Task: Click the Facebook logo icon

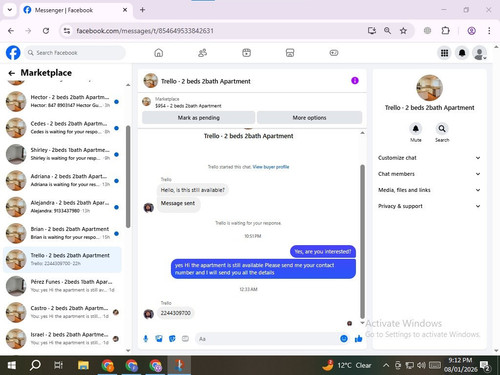Action: (x=13, y=53)
